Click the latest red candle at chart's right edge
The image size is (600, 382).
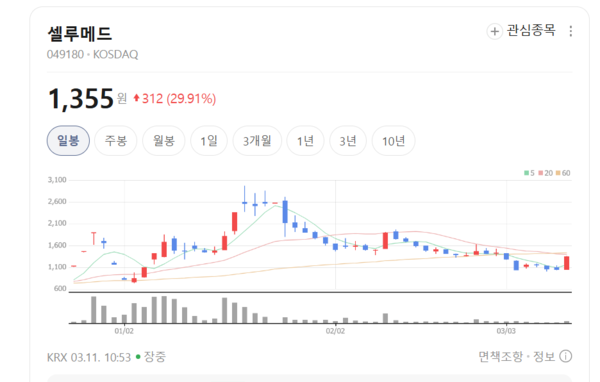[x=567, y=263]
